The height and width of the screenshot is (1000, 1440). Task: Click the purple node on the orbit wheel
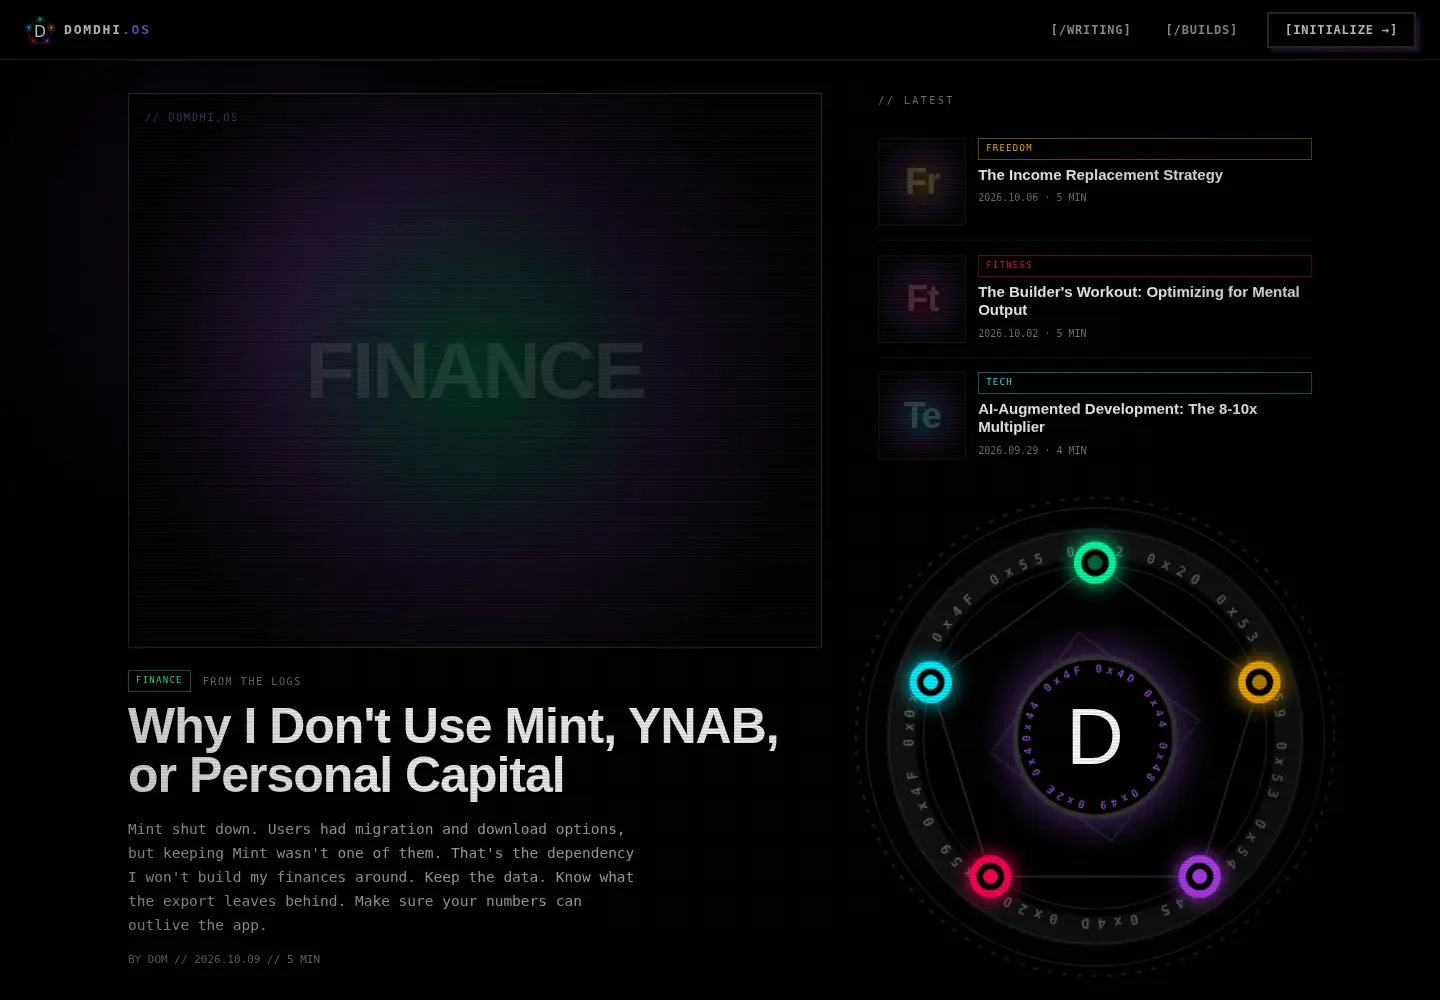(x=1199, y=877)
